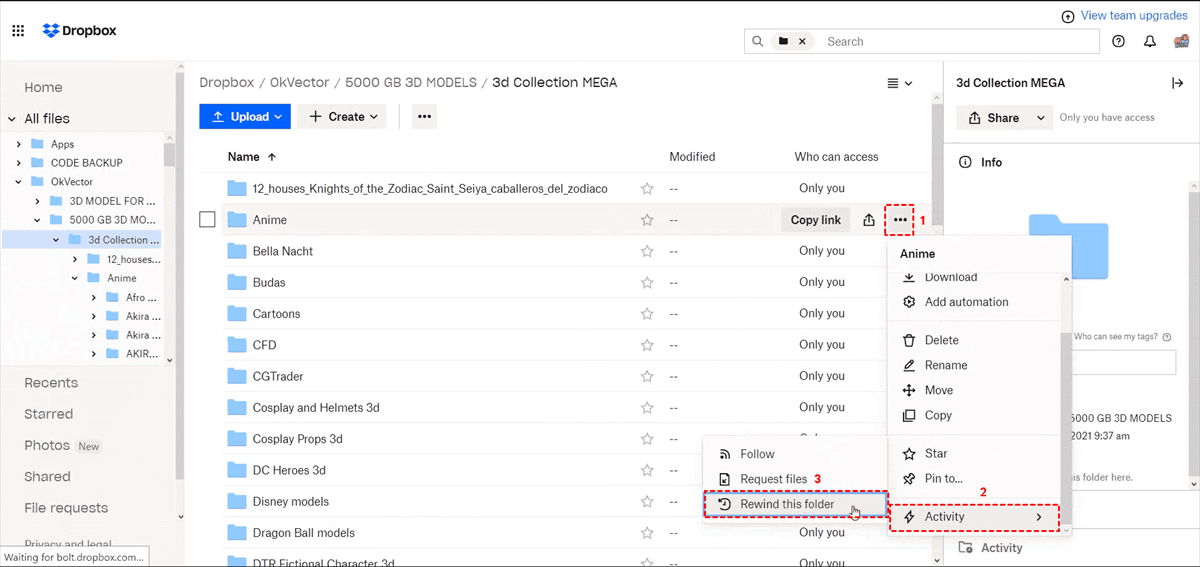This screenshot has height=567, width=1200.
Task: Open Activity section in the details panel
Action: point(1001,548)
